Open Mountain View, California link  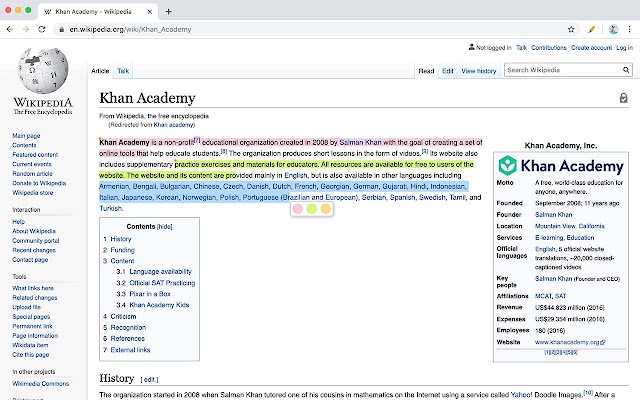pyautogui.click(x=570, y=226)
